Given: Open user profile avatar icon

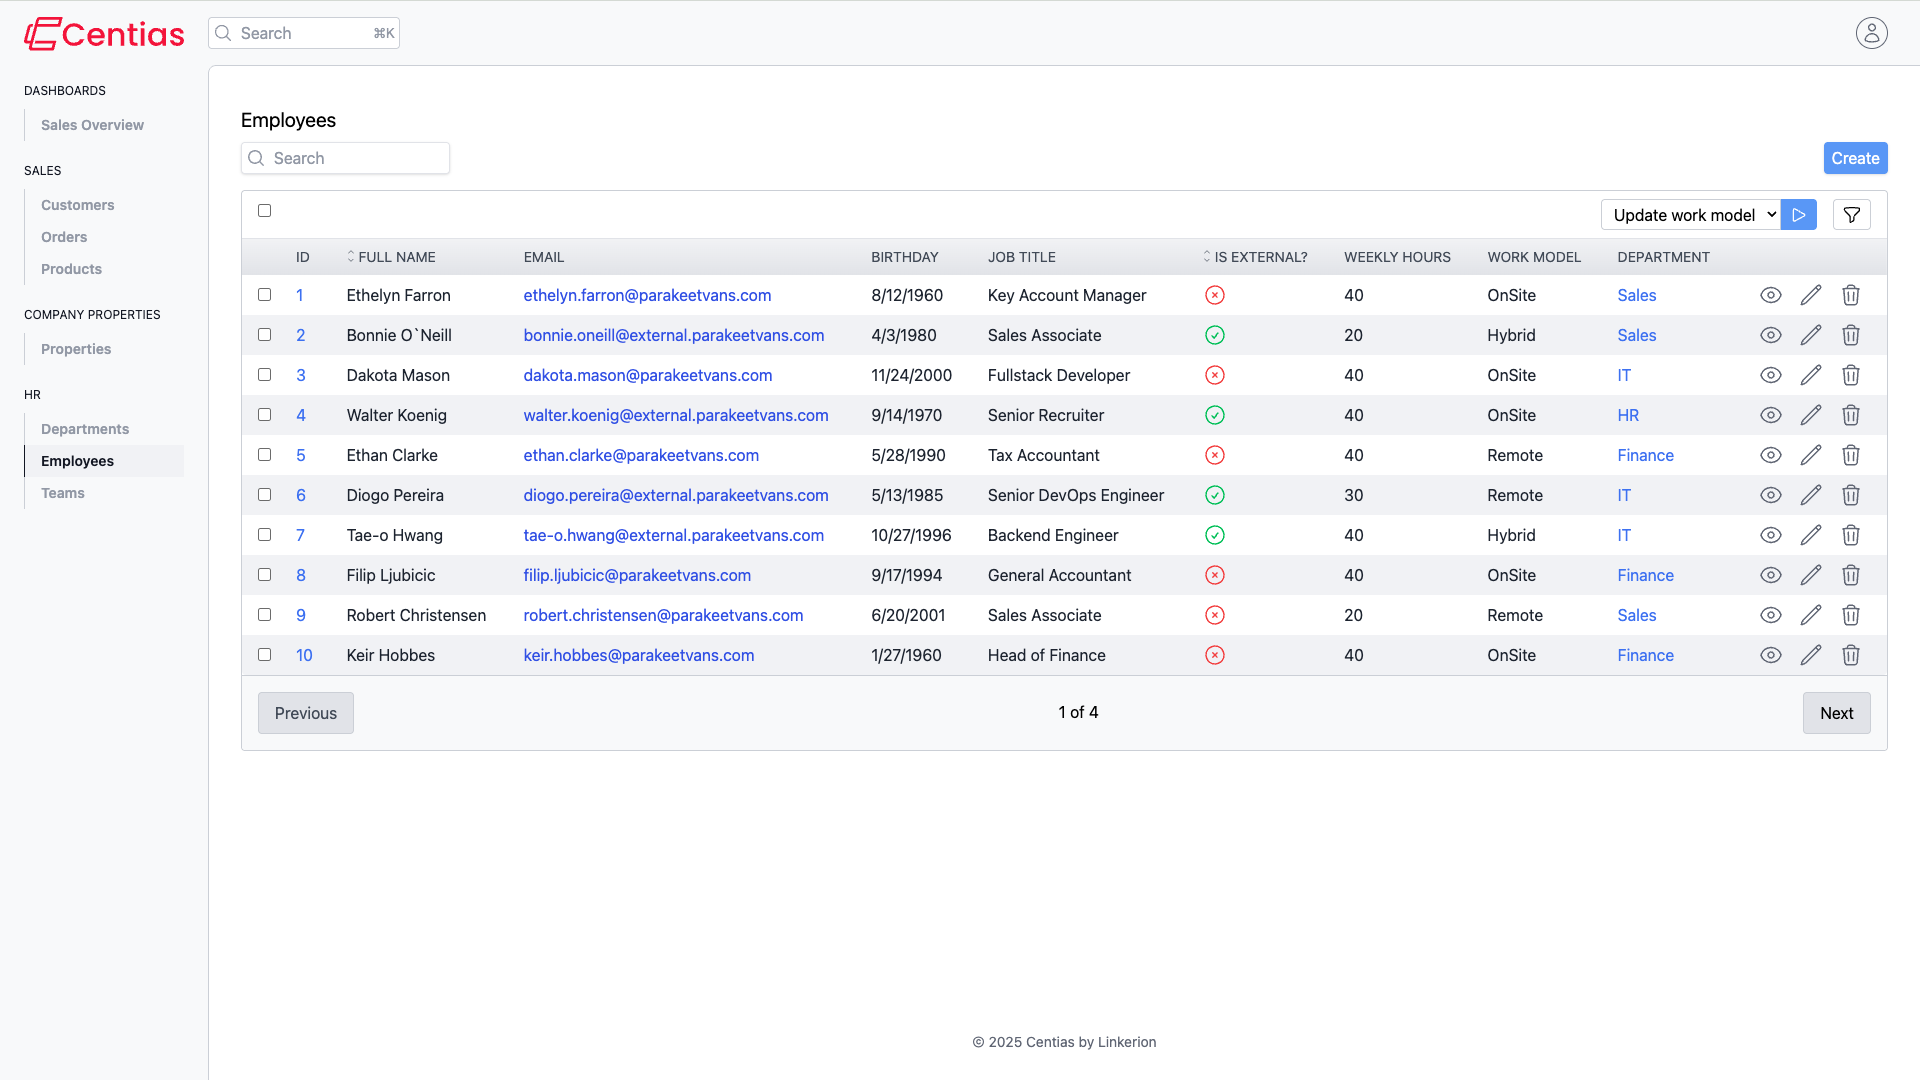Looking at the screenshot, I should click(x=1871, y=33).
